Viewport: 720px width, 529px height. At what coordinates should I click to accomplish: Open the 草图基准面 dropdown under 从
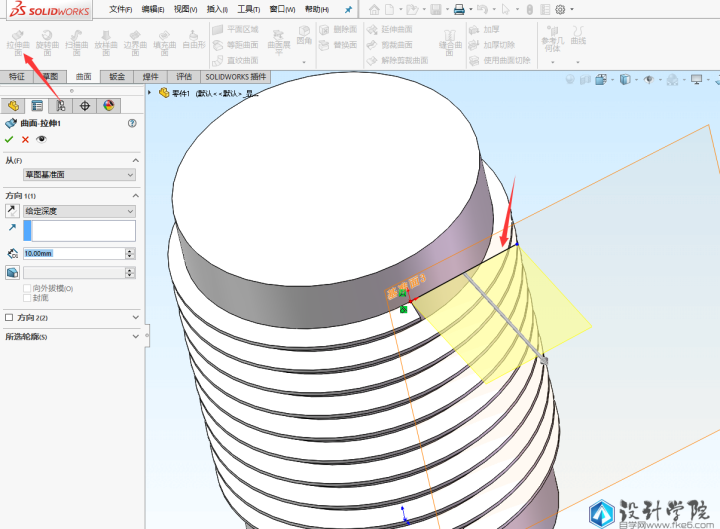tap(80, 174)
